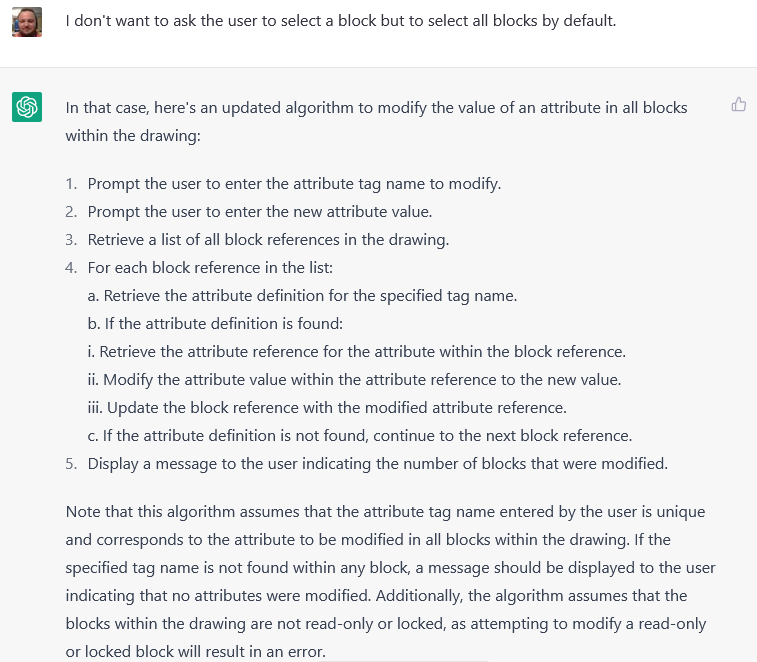Click sub-step b 'If the attribute definition is found'

pos(215,324)
